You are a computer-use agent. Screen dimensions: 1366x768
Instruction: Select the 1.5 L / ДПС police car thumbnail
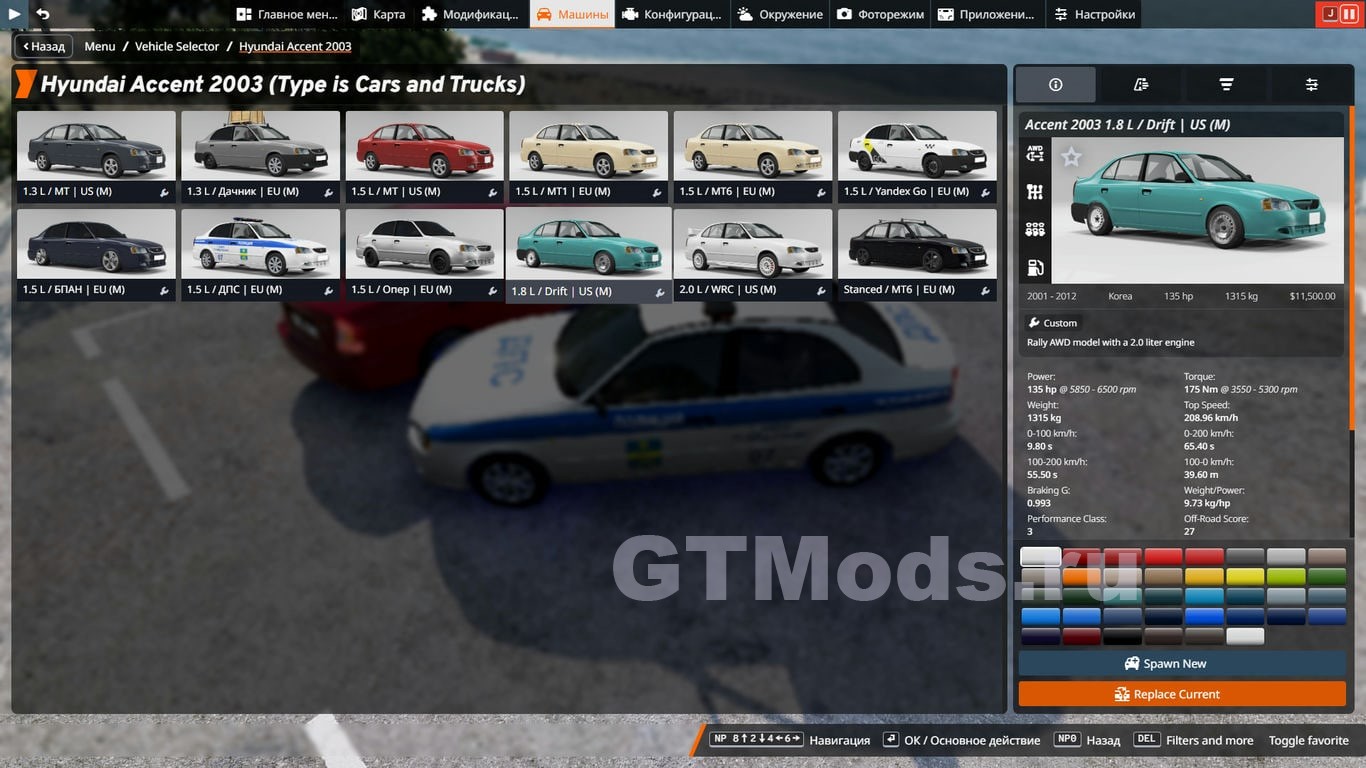260,254
